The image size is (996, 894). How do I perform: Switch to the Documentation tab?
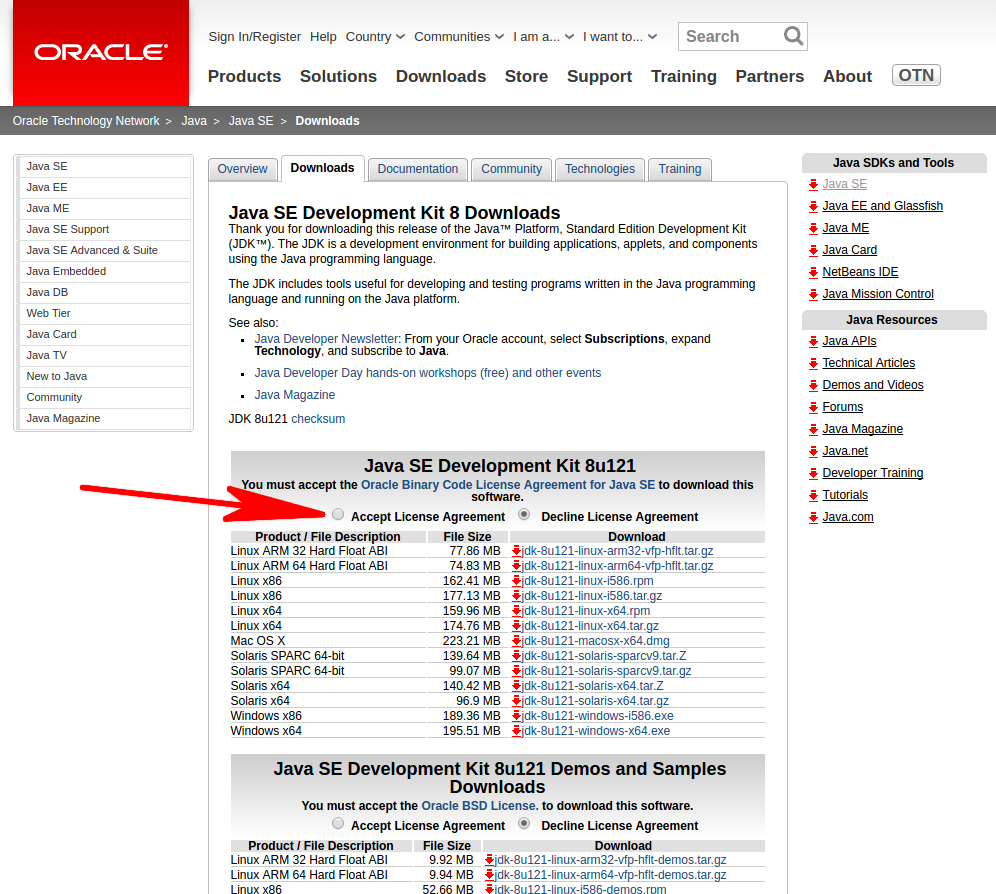418,169
